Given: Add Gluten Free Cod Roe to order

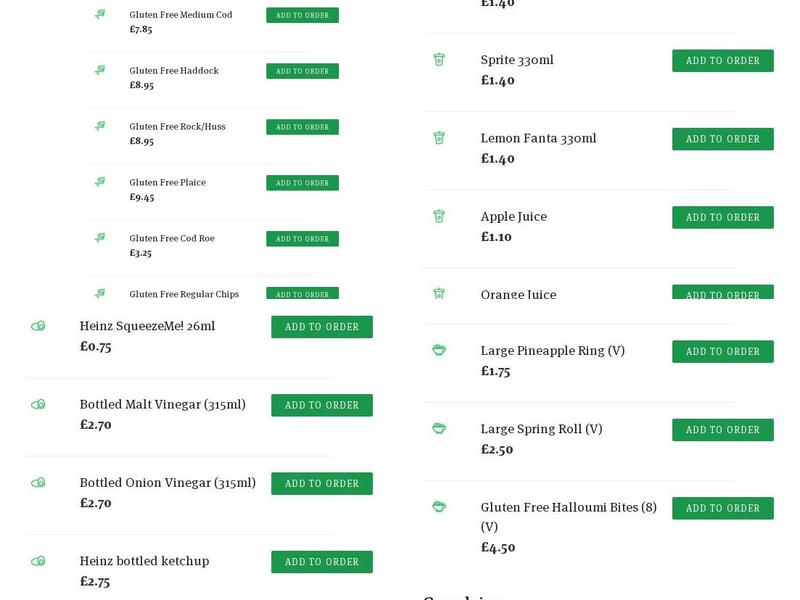Looking at the screenshot, I should pyautogui.click(x=302, y=239).
